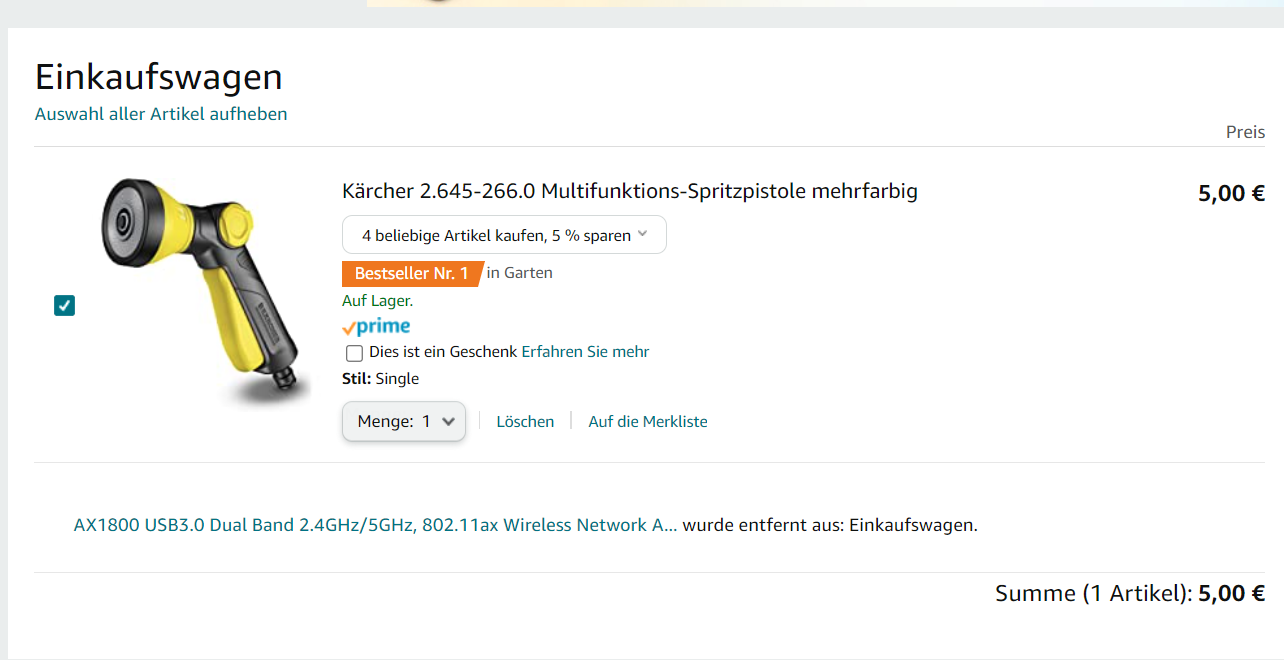Click the 'Summe (1 Artikel)' subtotal text
The height and width of the screenshot is (660, 1284).
(x=1092, y=593)
